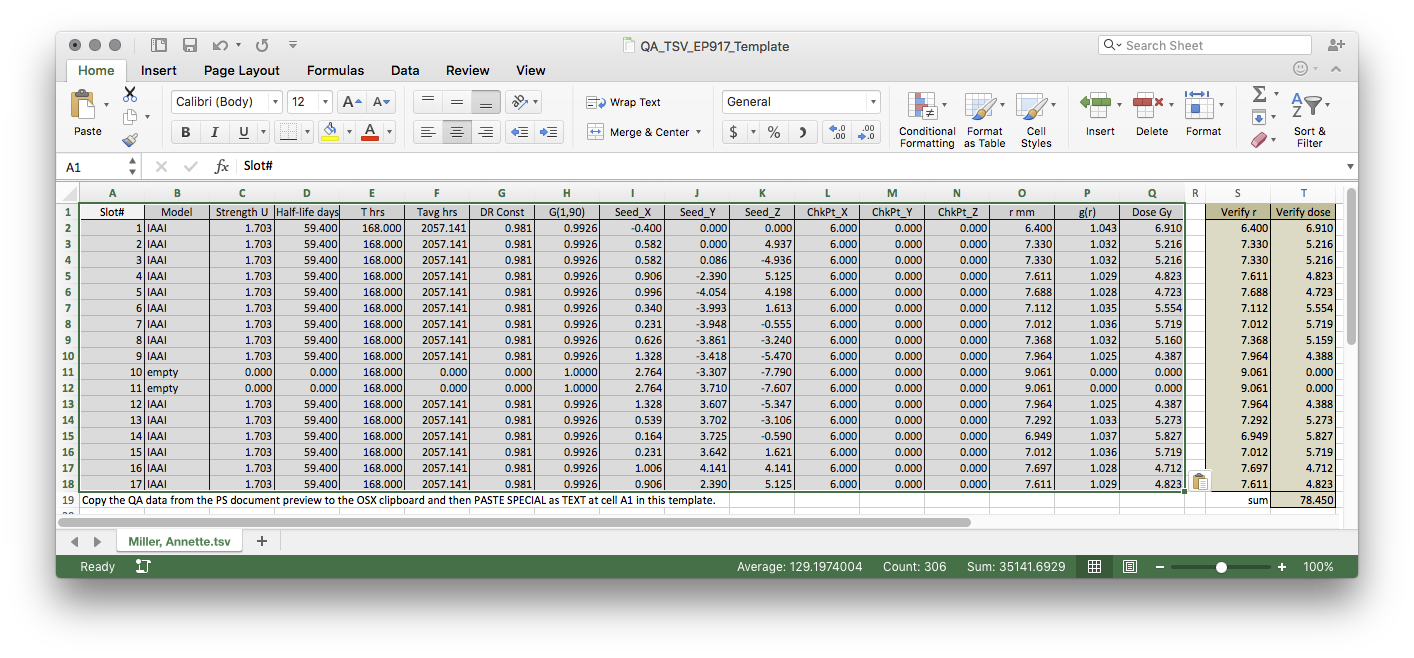
Task: Click the Format Painter brush icon
Action: click(130, 141)
